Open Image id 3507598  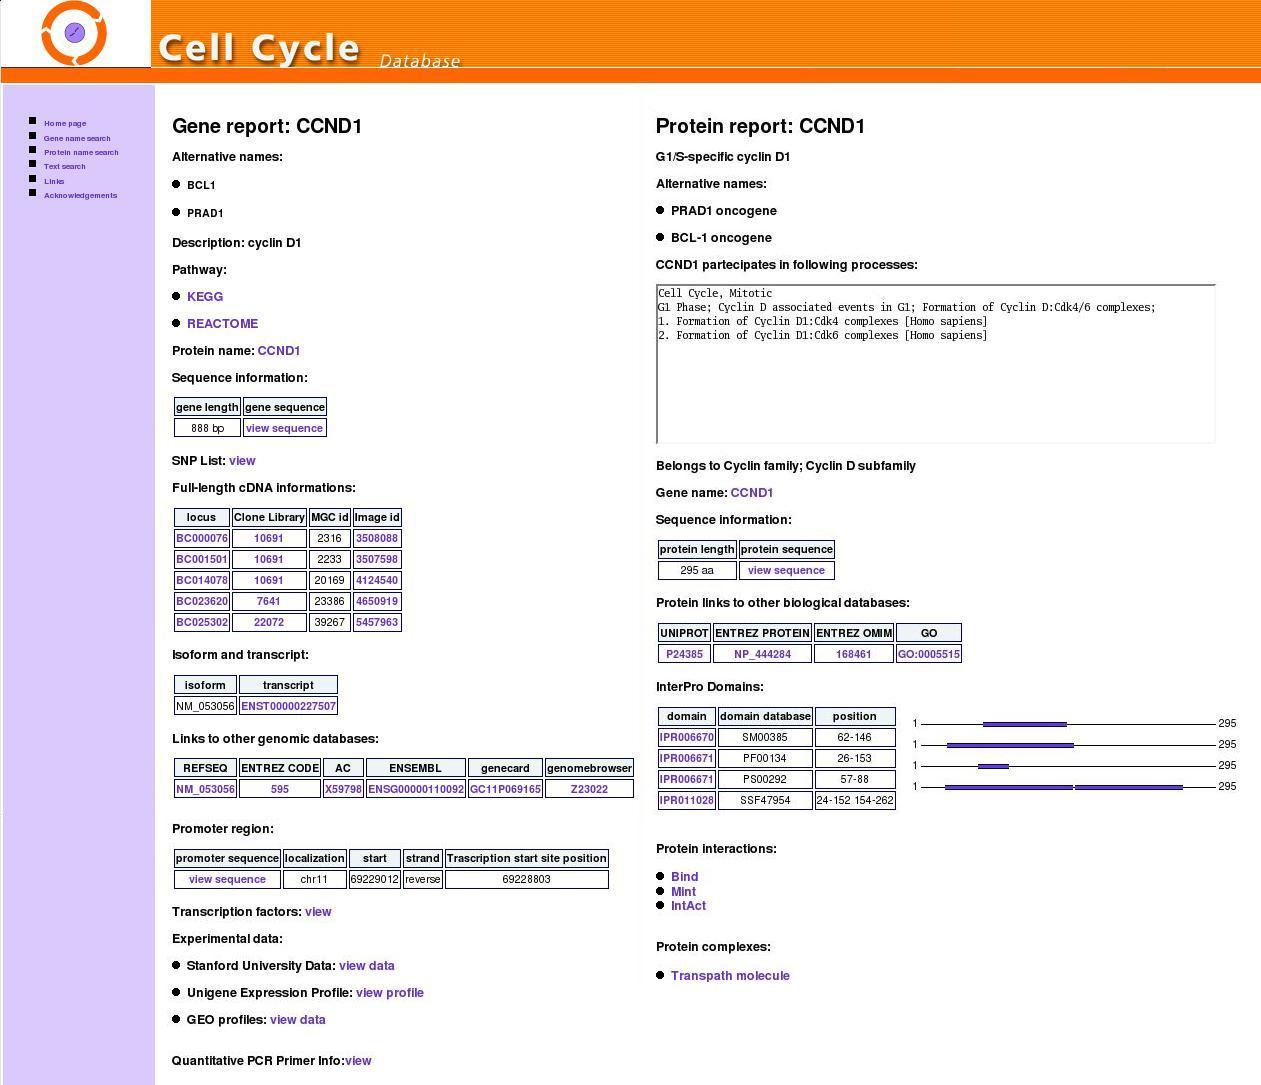[x=377, y=559]
